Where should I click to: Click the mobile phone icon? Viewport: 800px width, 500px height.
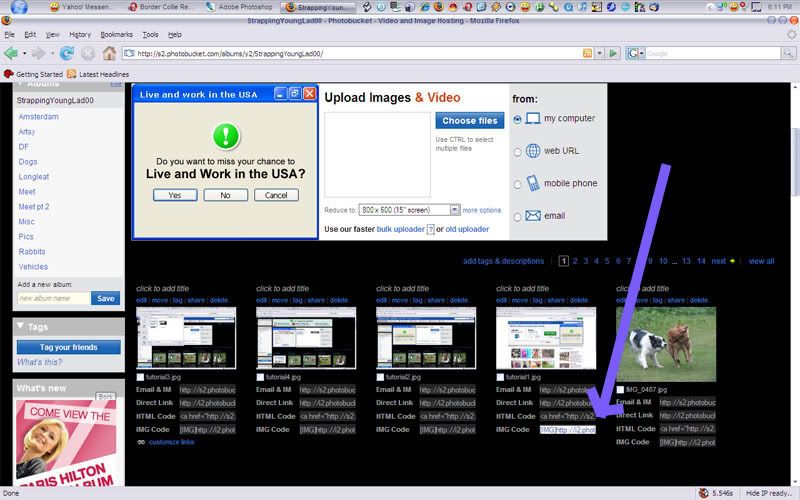tap(533, 183)
